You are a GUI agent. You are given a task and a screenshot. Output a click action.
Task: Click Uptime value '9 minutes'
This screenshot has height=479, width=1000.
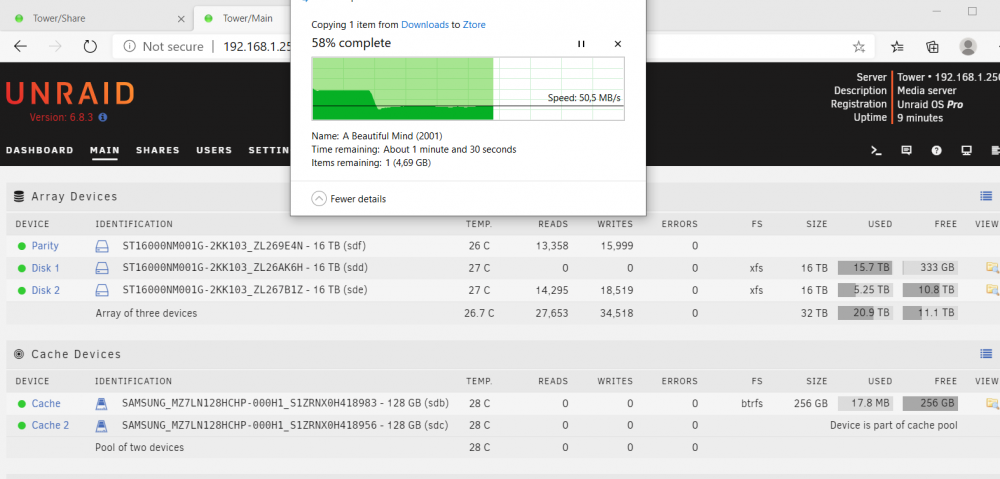coord(920,118)
